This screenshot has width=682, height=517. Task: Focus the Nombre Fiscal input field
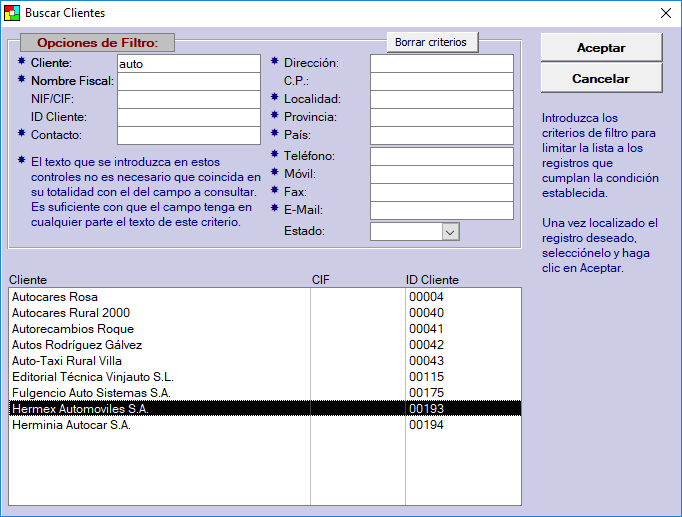[188, 81]
